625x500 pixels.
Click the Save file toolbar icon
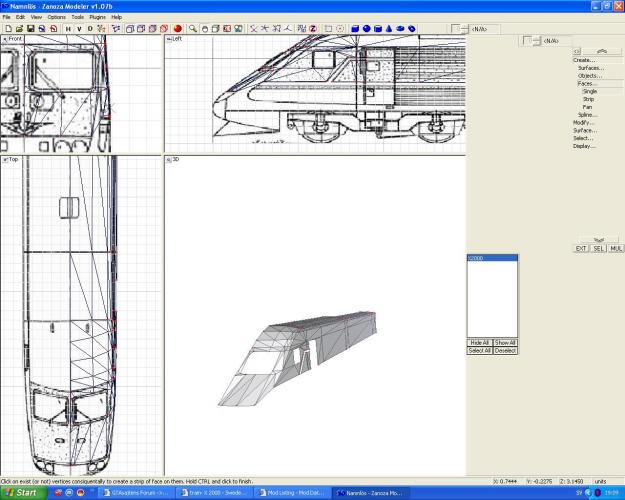(x=30, y=29)
